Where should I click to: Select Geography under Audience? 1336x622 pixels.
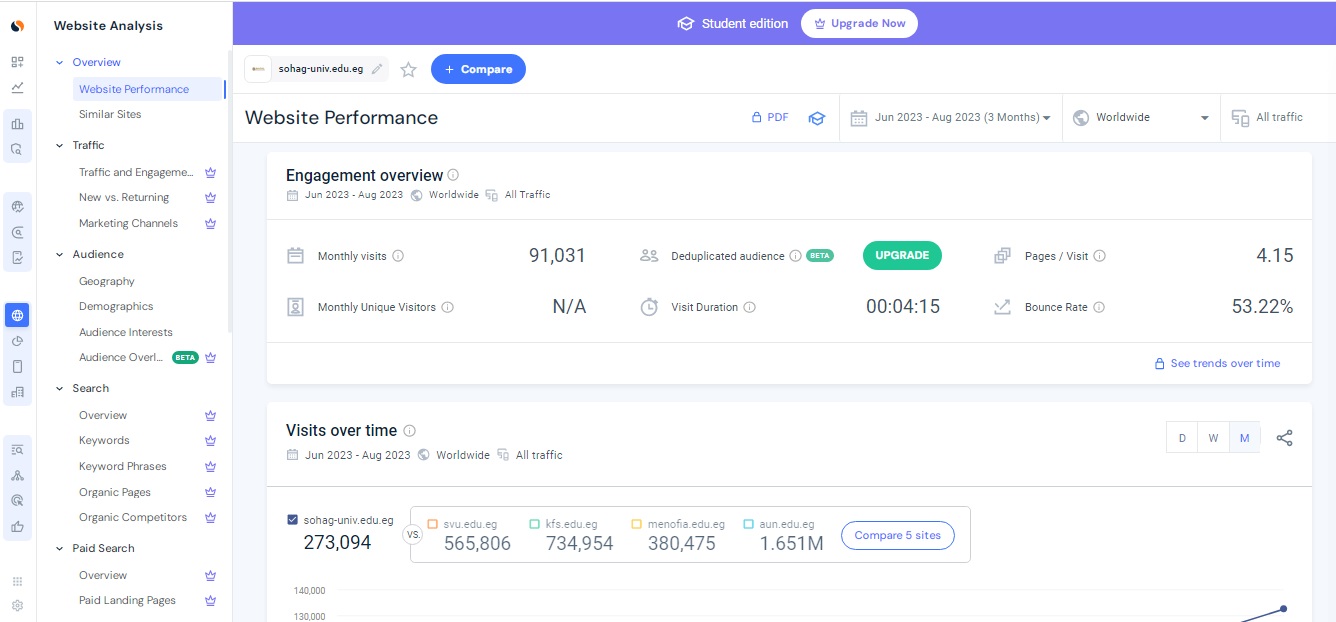(x=107, y=281)
